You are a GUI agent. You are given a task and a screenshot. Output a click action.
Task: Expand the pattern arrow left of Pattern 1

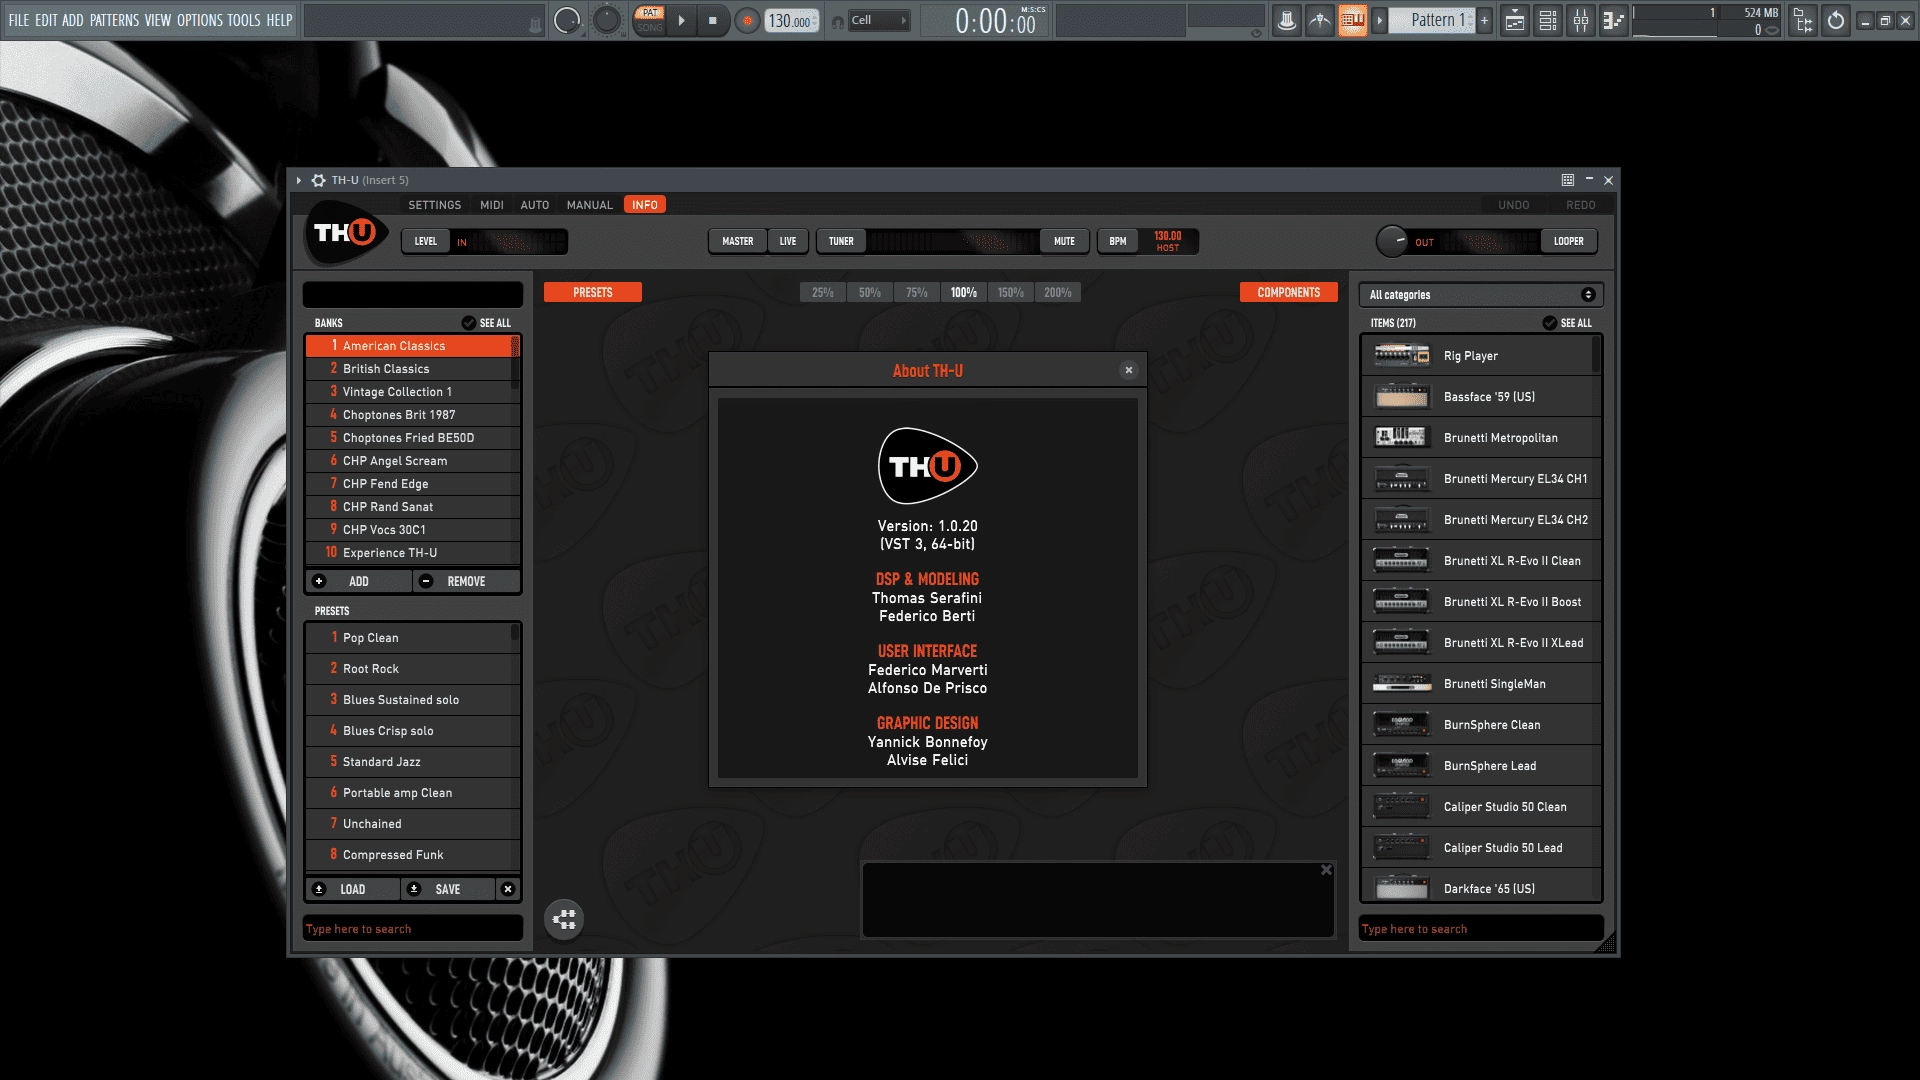(x=1380, y=20)
